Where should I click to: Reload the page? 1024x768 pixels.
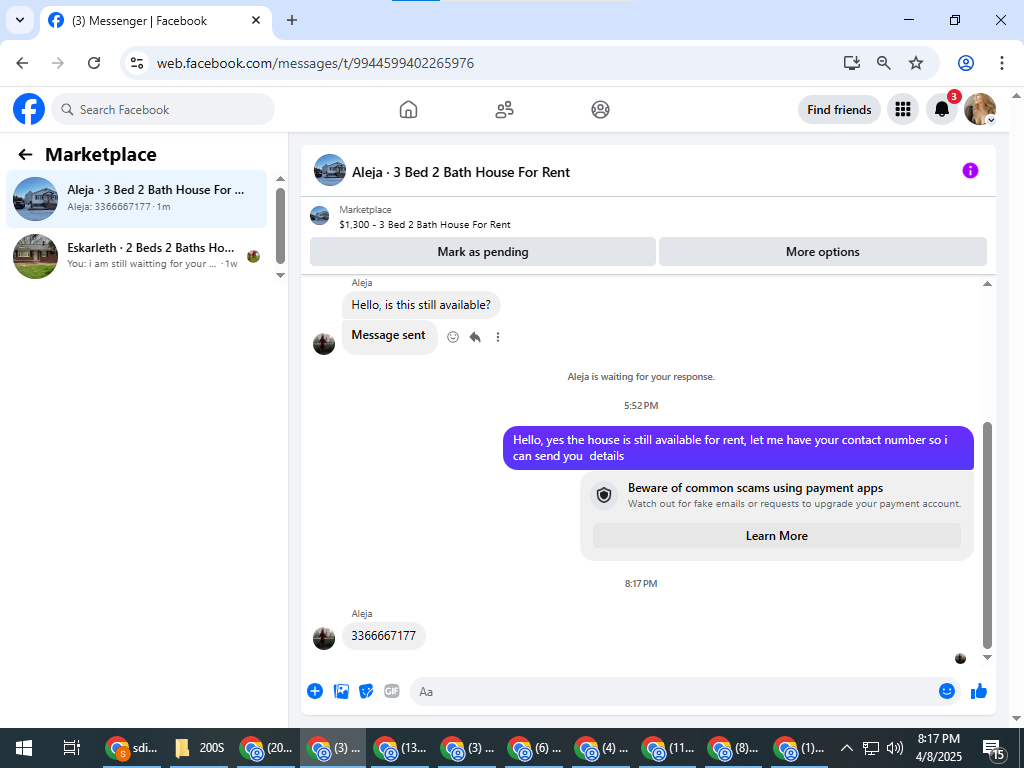pos(94,63)
